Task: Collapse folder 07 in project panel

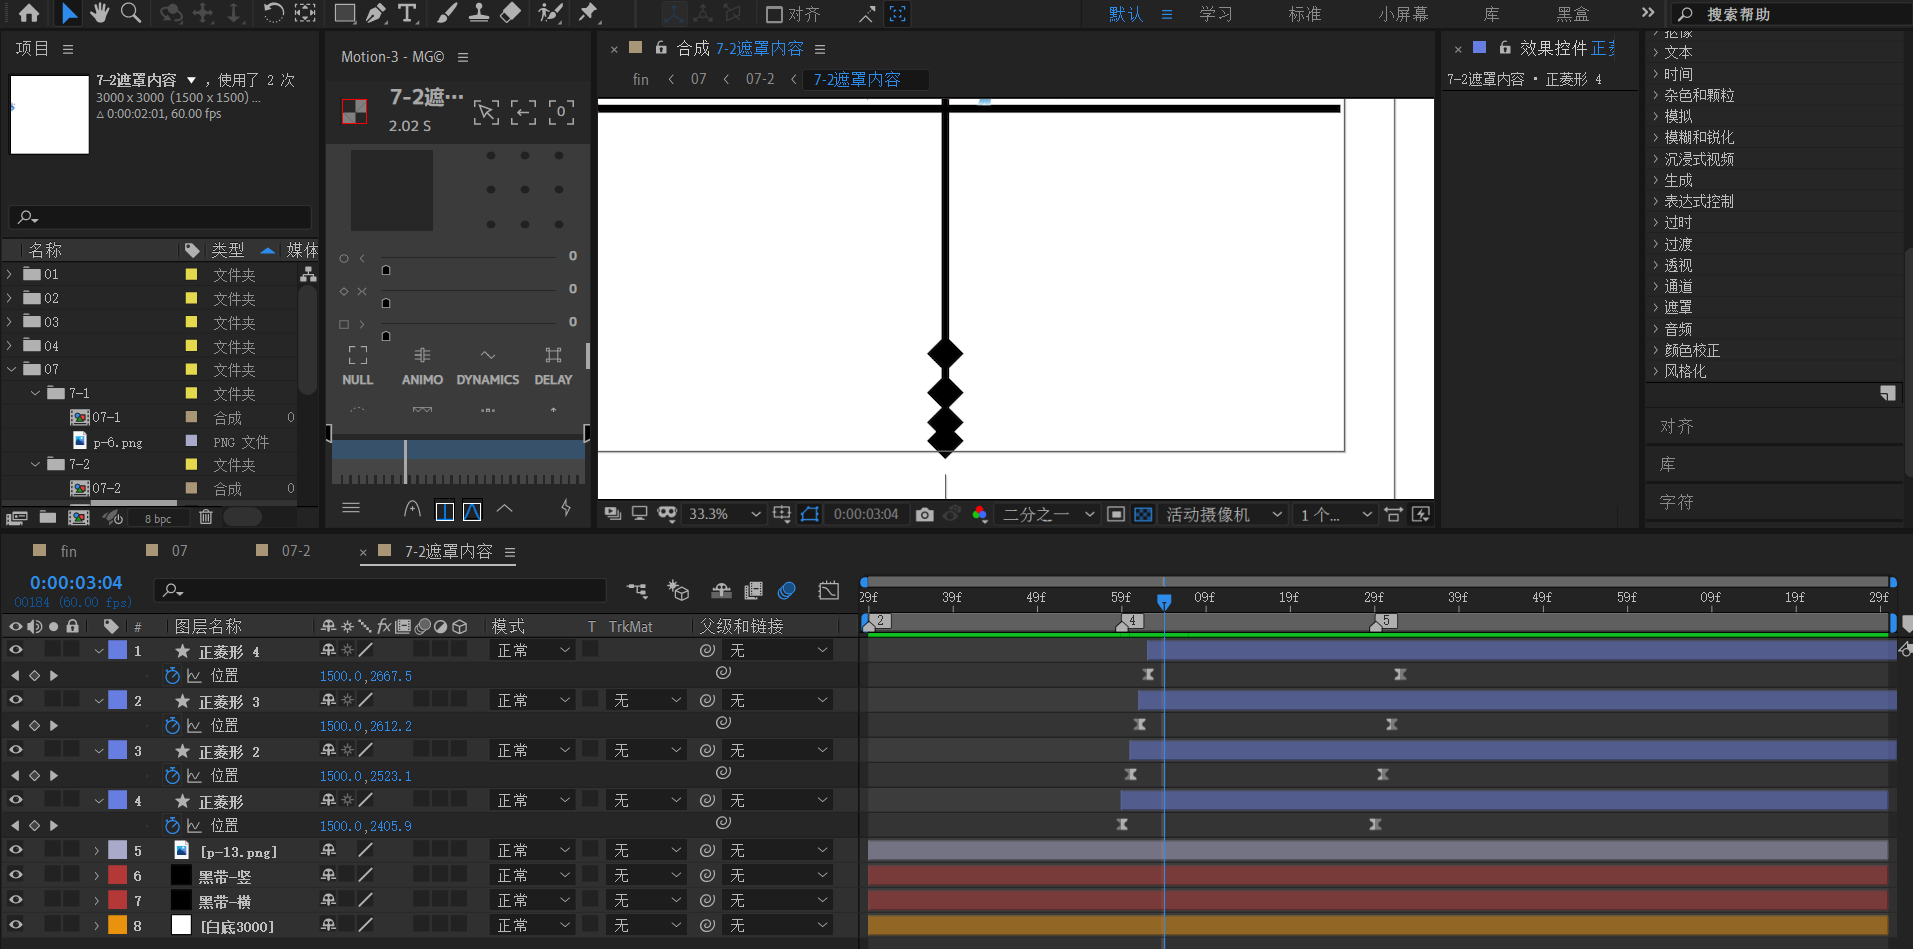Action: 11,369
